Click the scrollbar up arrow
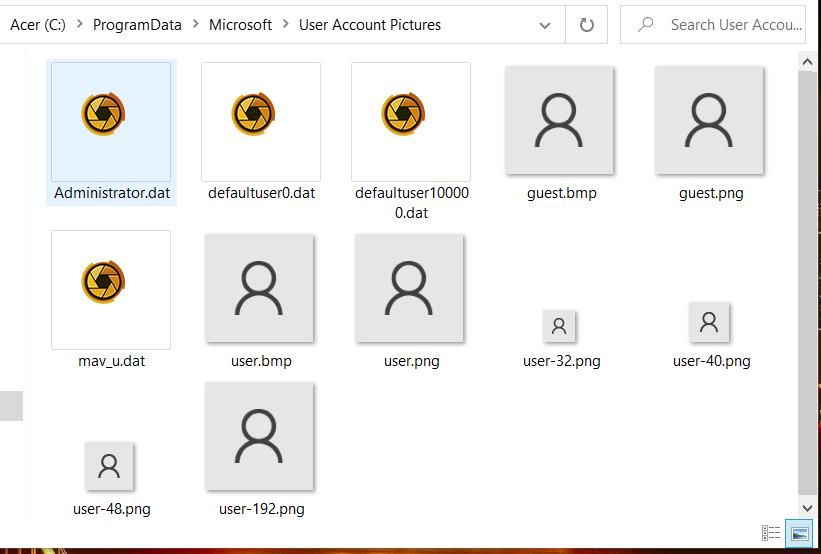The height and width of the screenshot is (554, 821). pyautogui.click(x=807, y=62)
